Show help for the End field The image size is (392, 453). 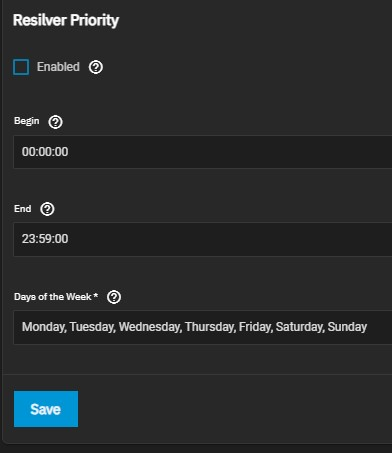pyautogui.click(x=47, y=209)
